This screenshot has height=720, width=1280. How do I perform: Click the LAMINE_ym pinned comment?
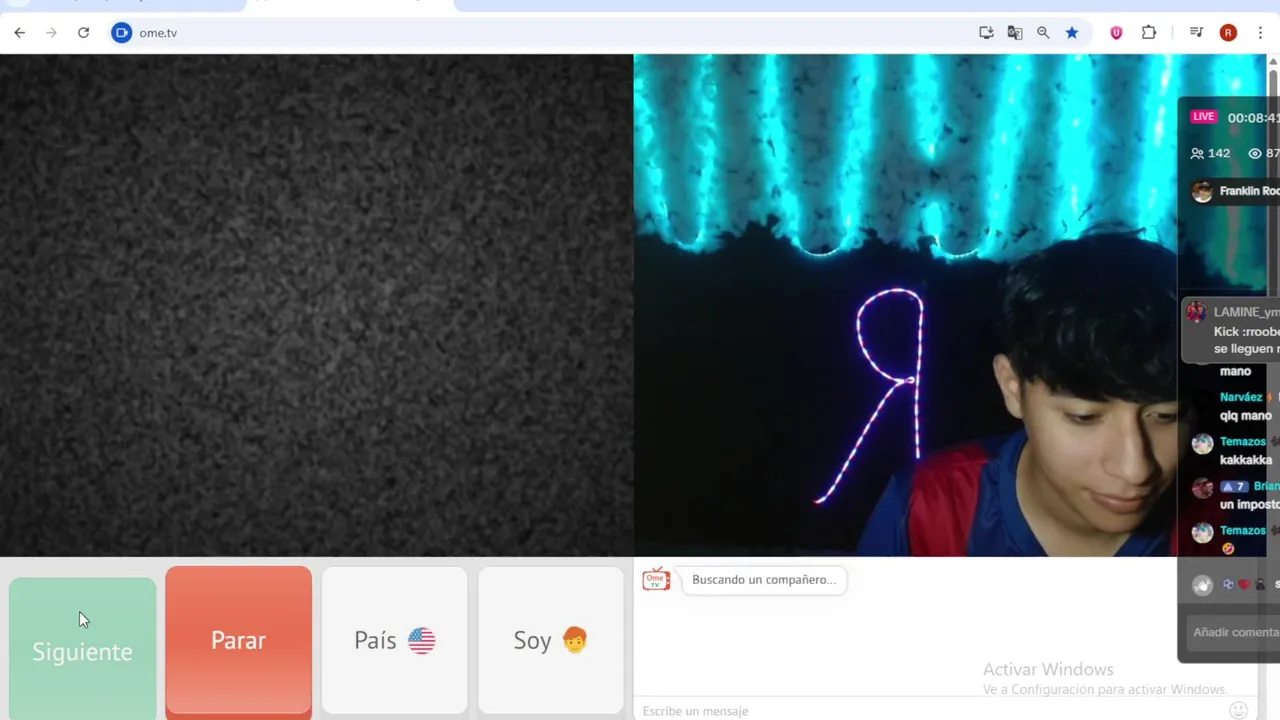(1231, 330)
